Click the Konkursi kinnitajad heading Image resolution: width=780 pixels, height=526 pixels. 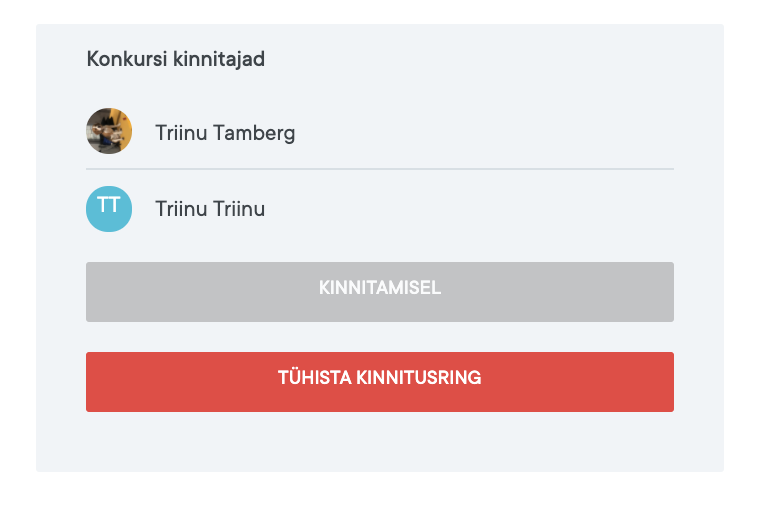tap(176, 59)
